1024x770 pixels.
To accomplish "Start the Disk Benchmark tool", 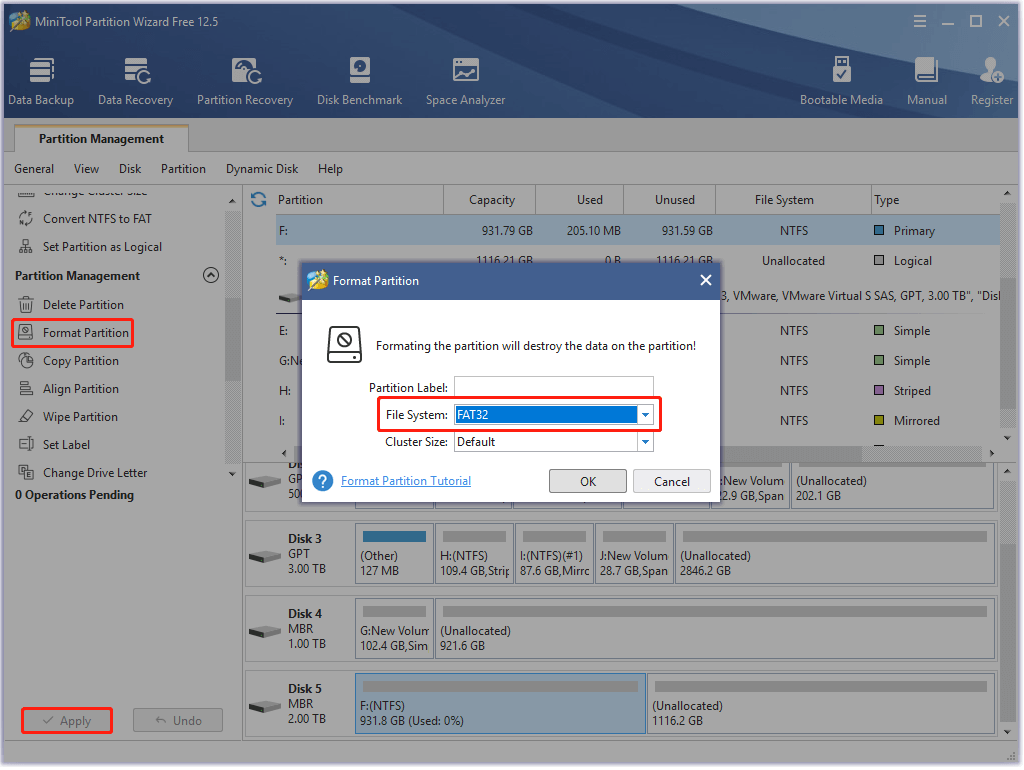I will [x=359, y=79].
